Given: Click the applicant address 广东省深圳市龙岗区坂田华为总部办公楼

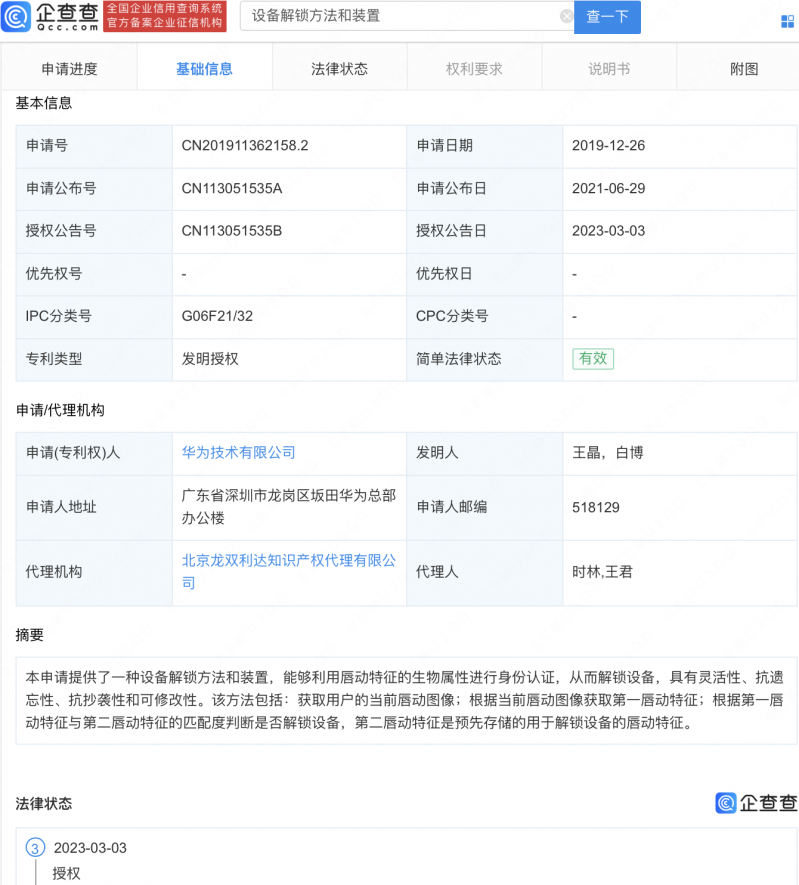Looking at the screenshot, I should click(288, 507).
